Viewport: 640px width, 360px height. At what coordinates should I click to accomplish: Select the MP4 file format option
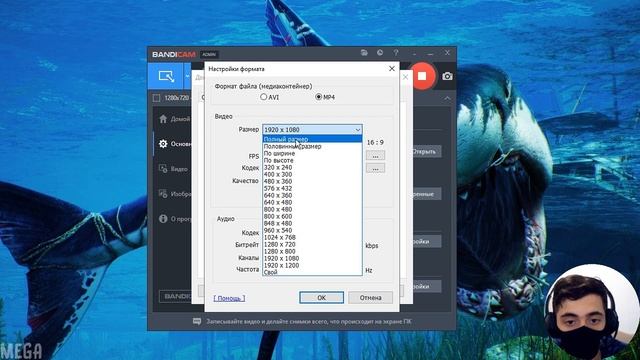(x=325, y=97)
